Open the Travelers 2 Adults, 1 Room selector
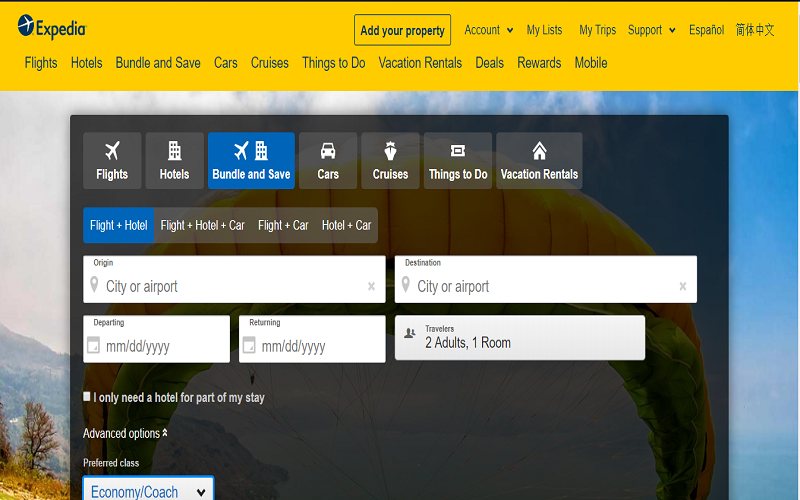This screenshot has height=500, width=800. click(x=520, y=338)
